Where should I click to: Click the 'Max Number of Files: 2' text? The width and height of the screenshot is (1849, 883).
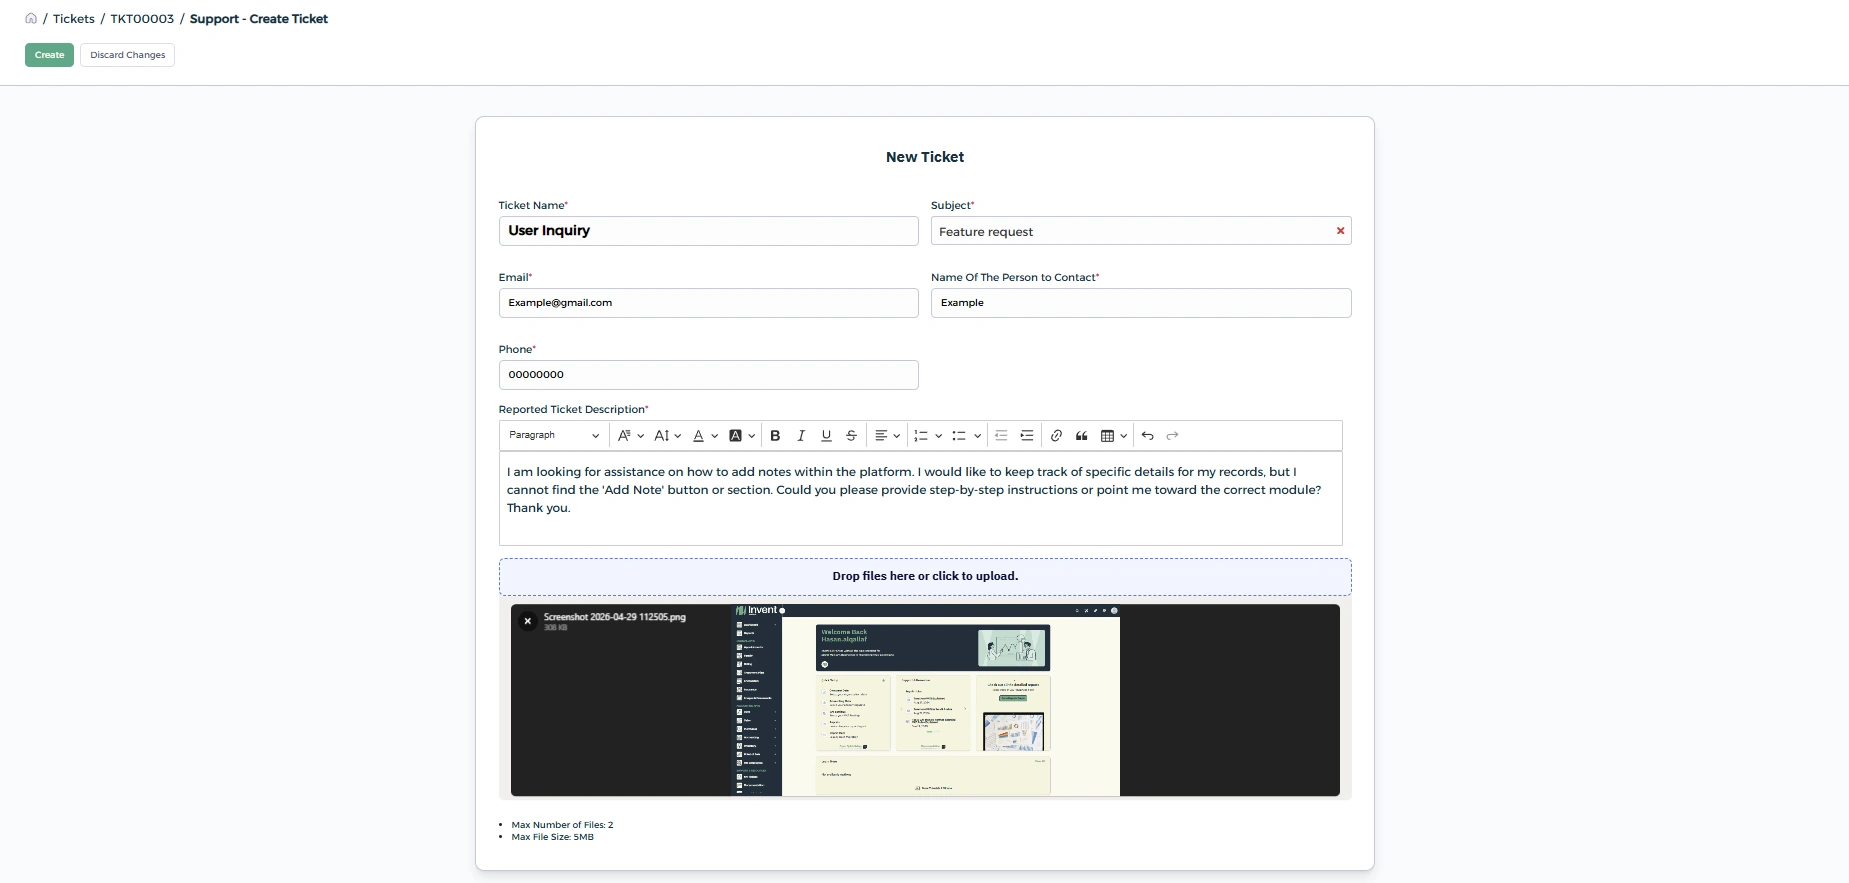click(x=562, y=825)
